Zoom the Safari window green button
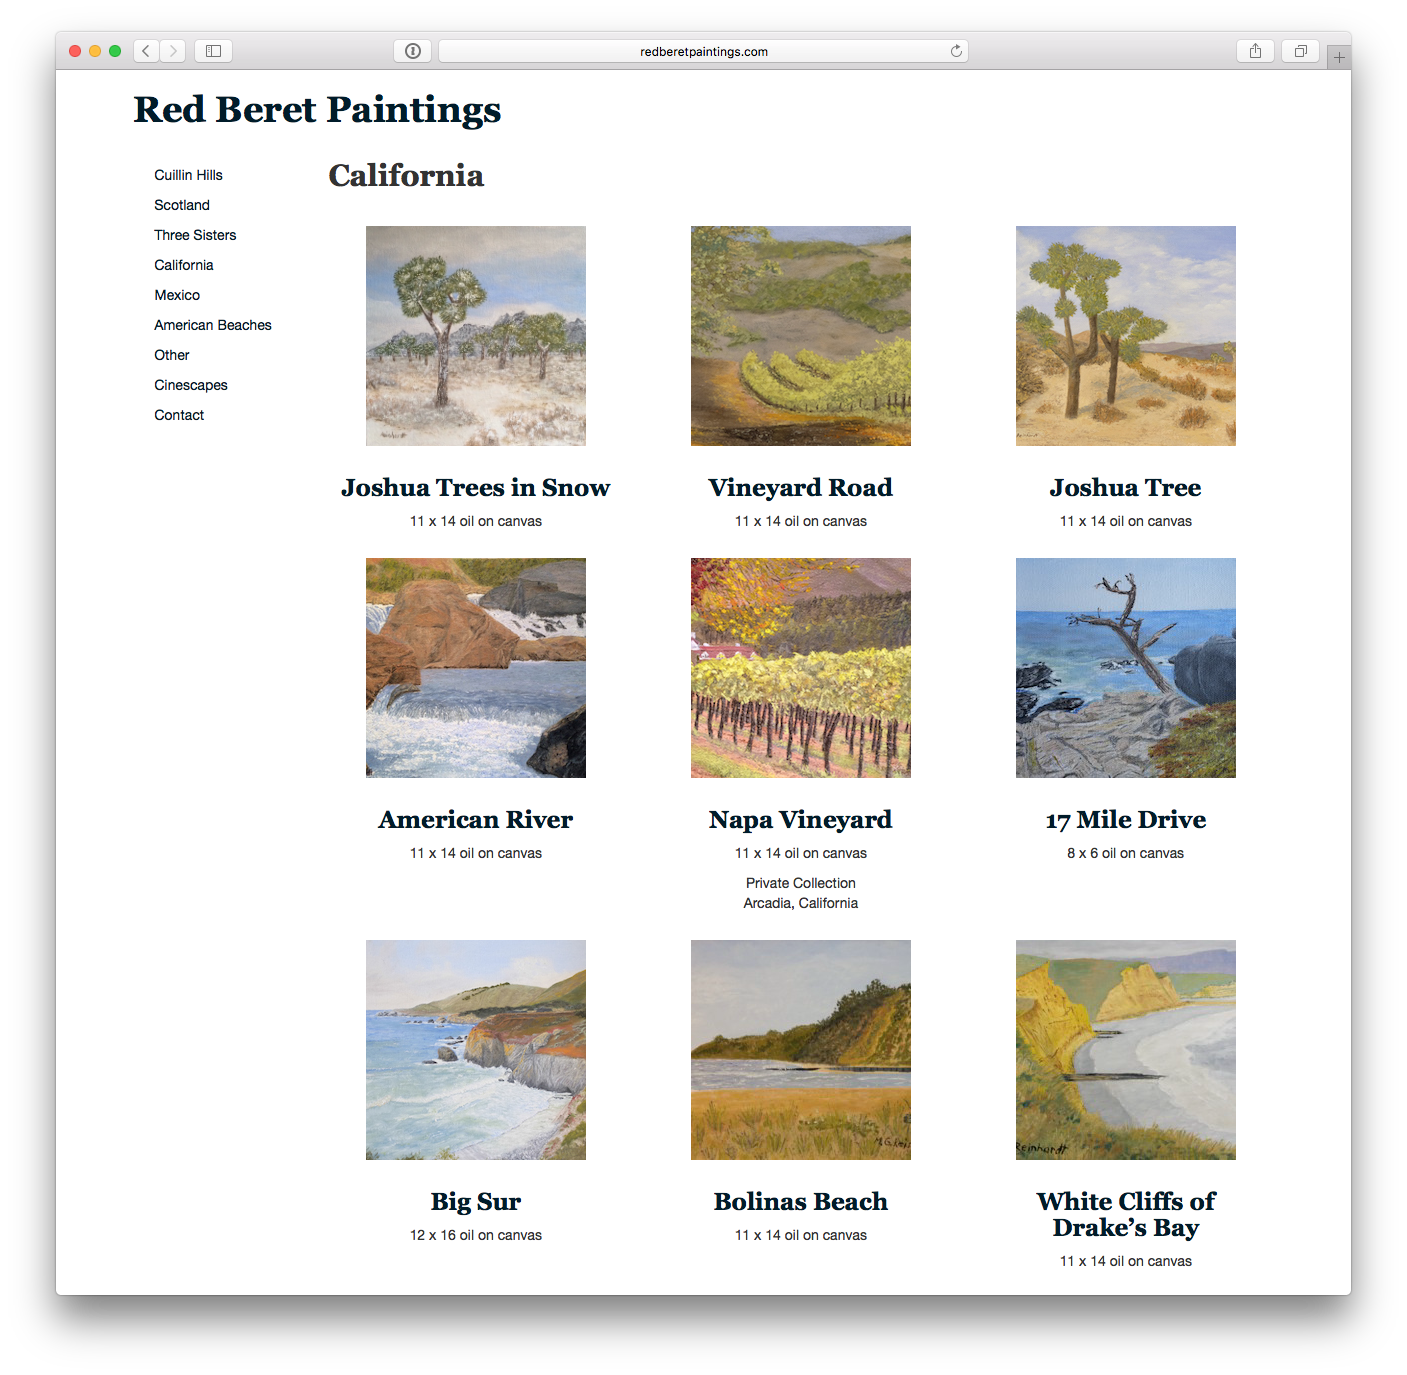1407x1375 pixels. [115, 51]
